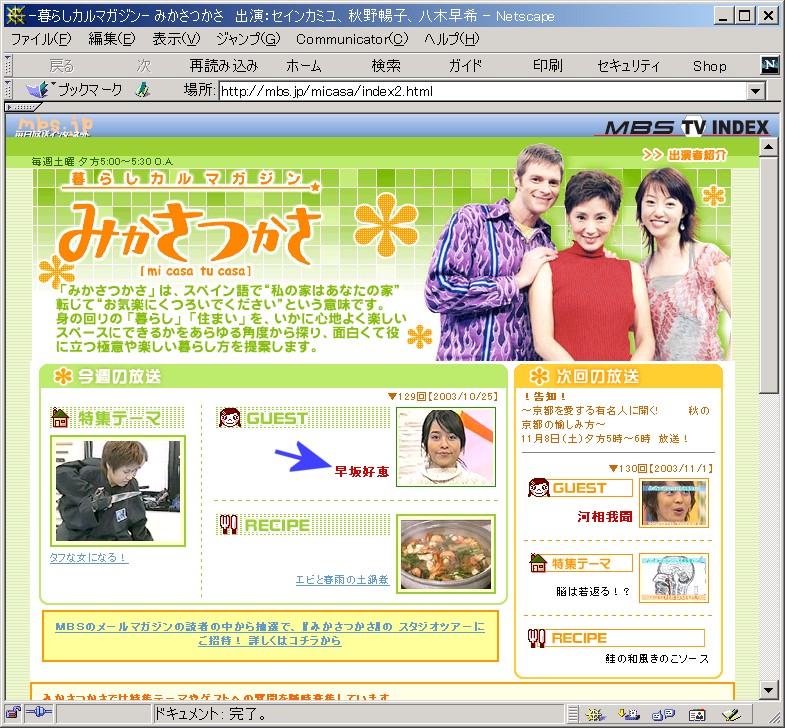
Task: Open the Newsgroups component bar icon
Action: [663, 714]
